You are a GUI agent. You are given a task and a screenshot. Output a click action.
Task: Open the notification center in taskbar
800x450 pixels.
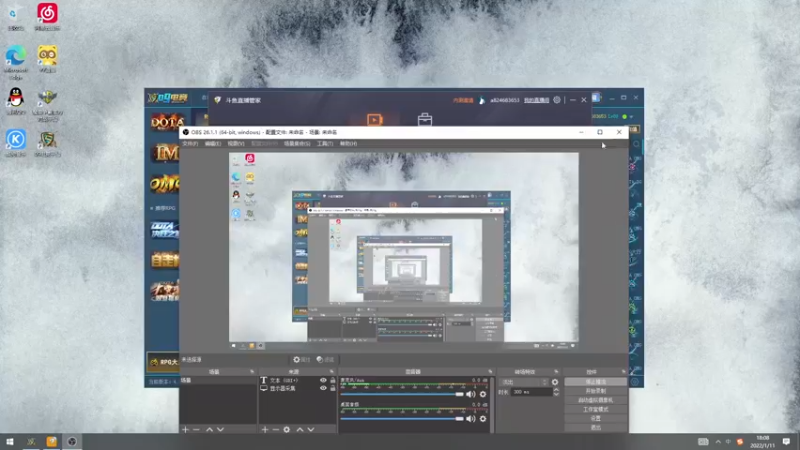coord(786,442)
